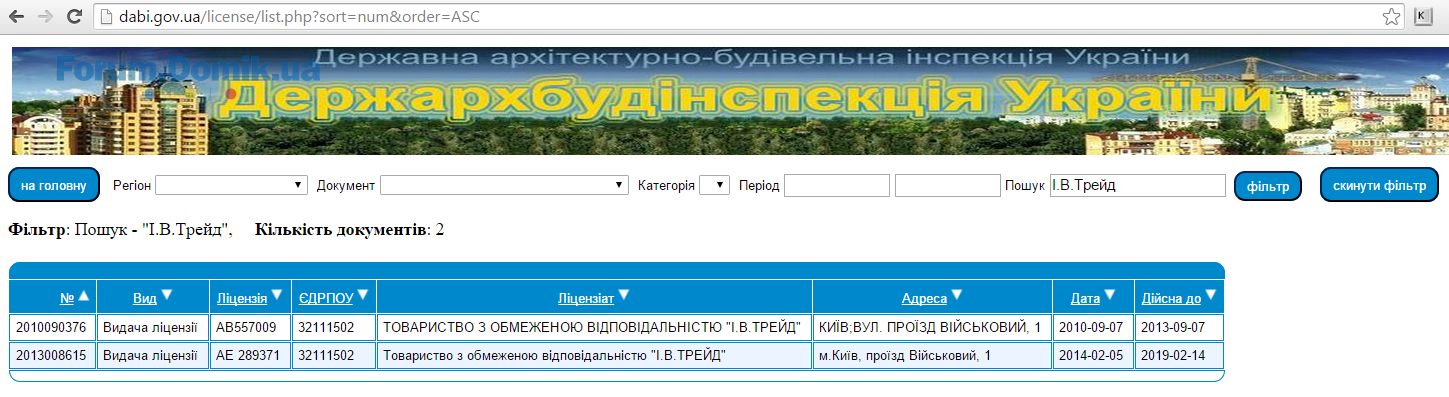
Task: Focus the Період end date field
Action: (x=948, y=186)
